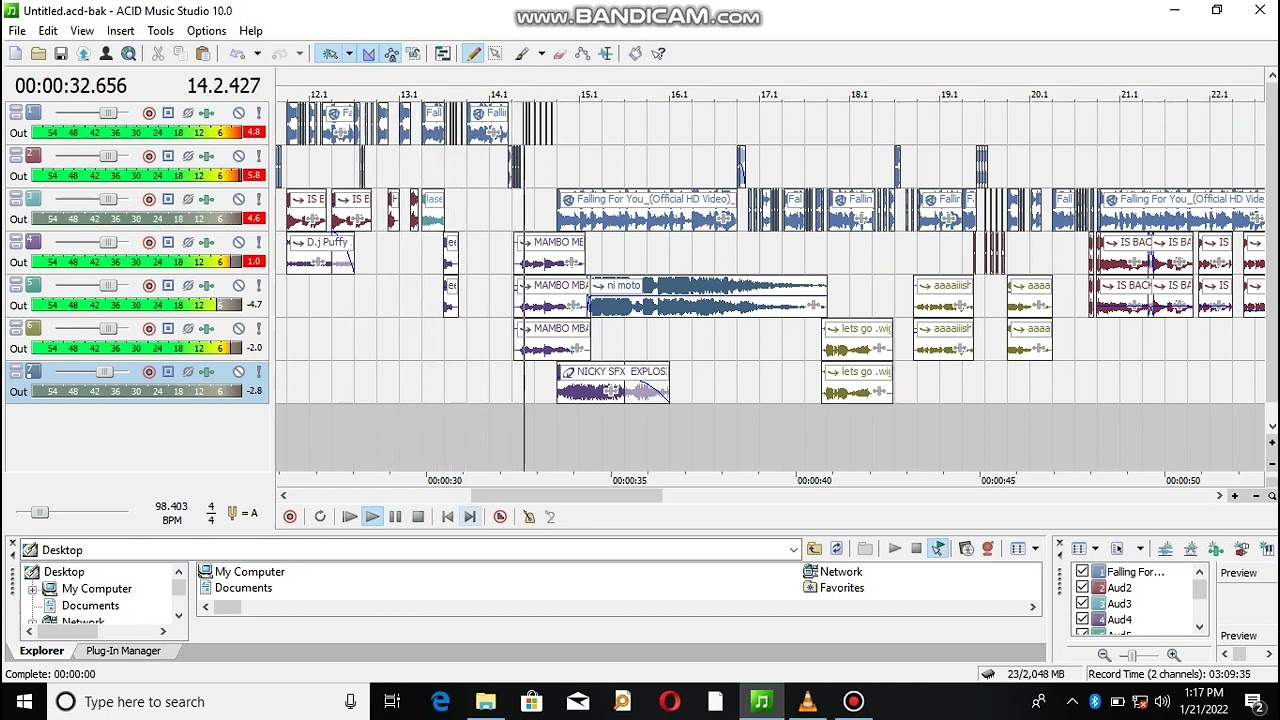Open the Tools menu
Image resolution: width=1280 pixels, height=720 pixels.
pyautogui.click(x=160, y=31)
